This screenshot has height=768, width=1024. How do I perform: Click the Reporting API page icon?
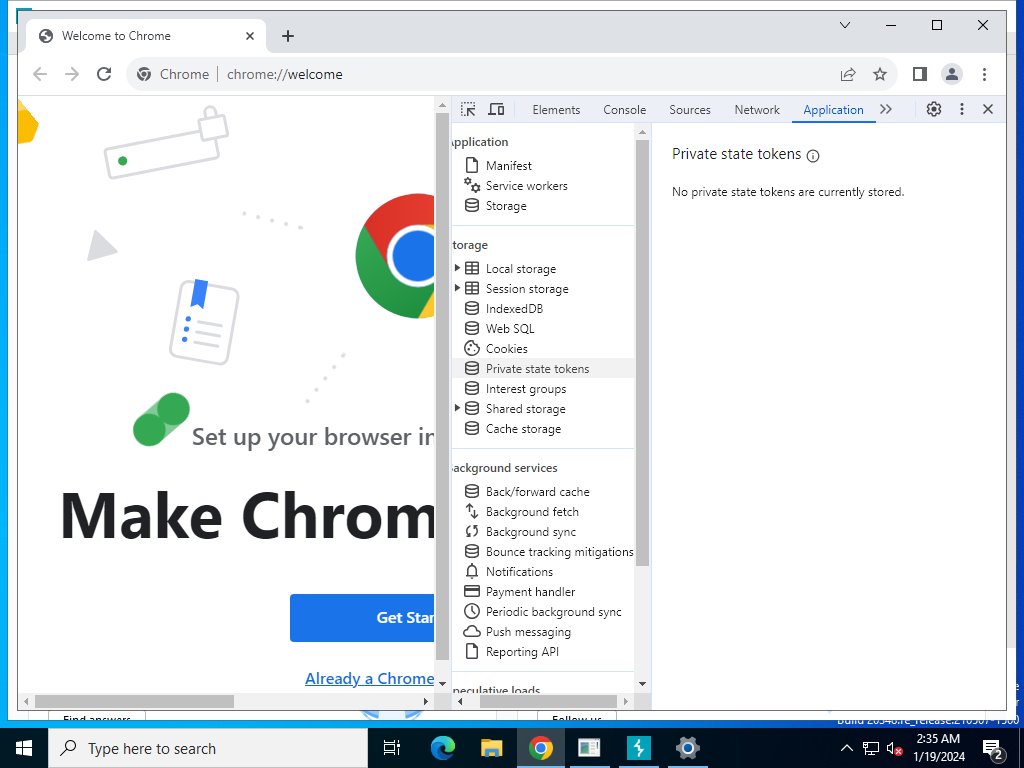pyautogui.click(x=472, y=651)
